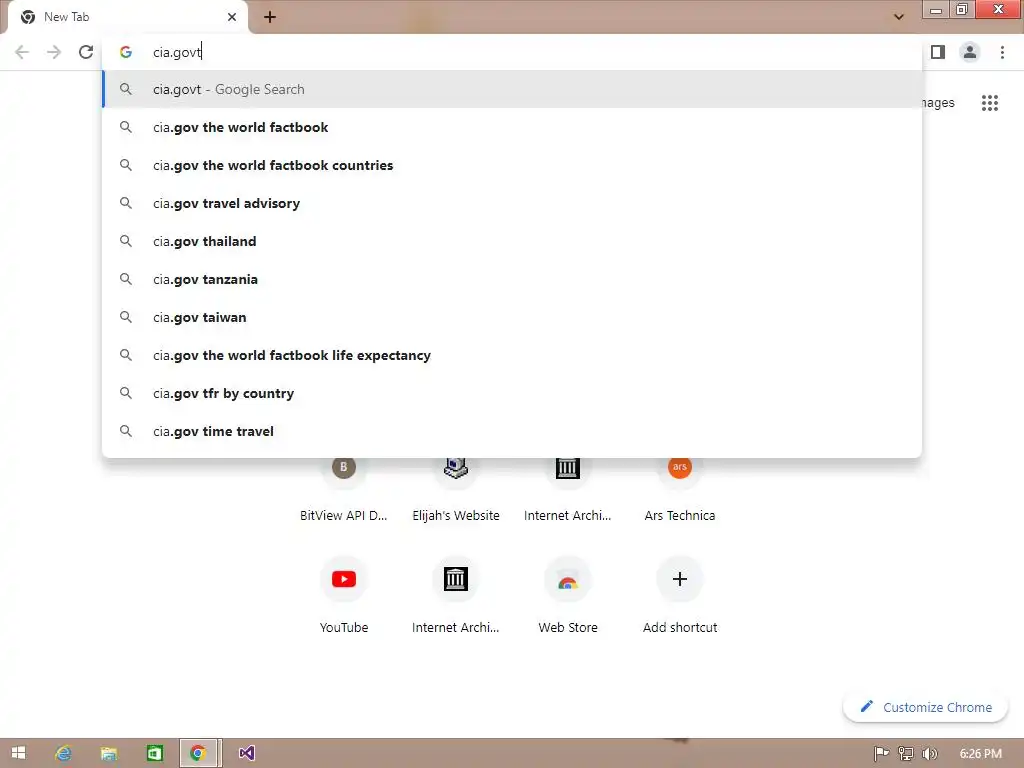The image size is (1024, 768).
Task: Go back with the back arrow
Action: pos(22,52)
